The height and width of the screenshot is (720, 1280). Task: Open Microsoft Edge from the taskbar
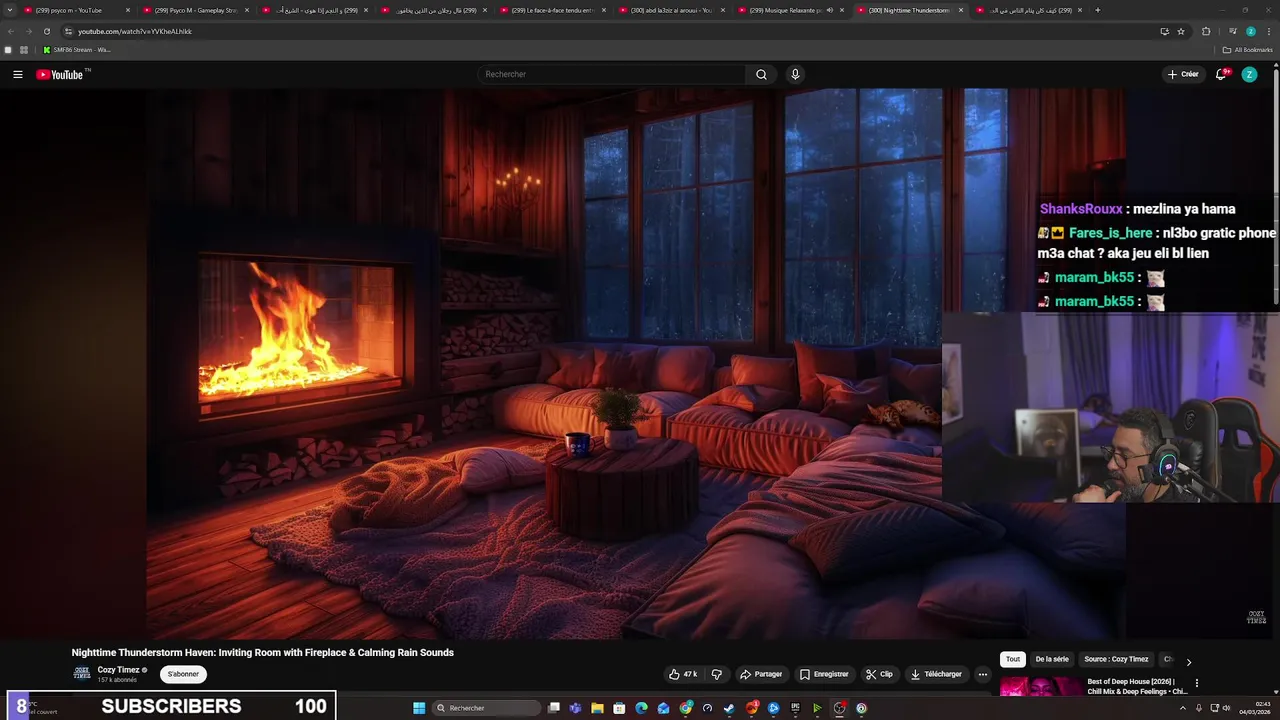(x=641, y=708)
